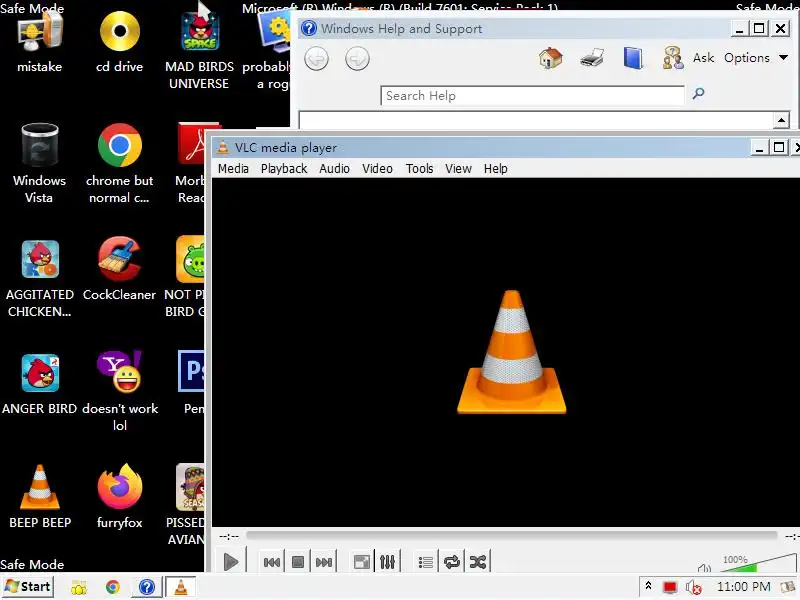Select the CockCleaner desktop icon
The height and width of the screenshot is (600, 800).
120,269
